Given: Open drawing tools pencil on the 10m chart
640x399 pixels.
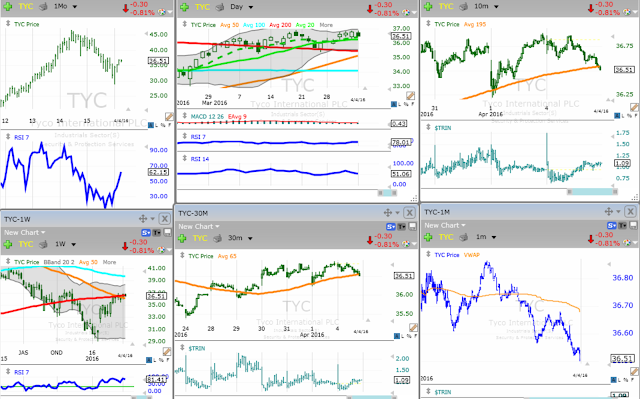Looking at the screenshot, I should [634, 107].
